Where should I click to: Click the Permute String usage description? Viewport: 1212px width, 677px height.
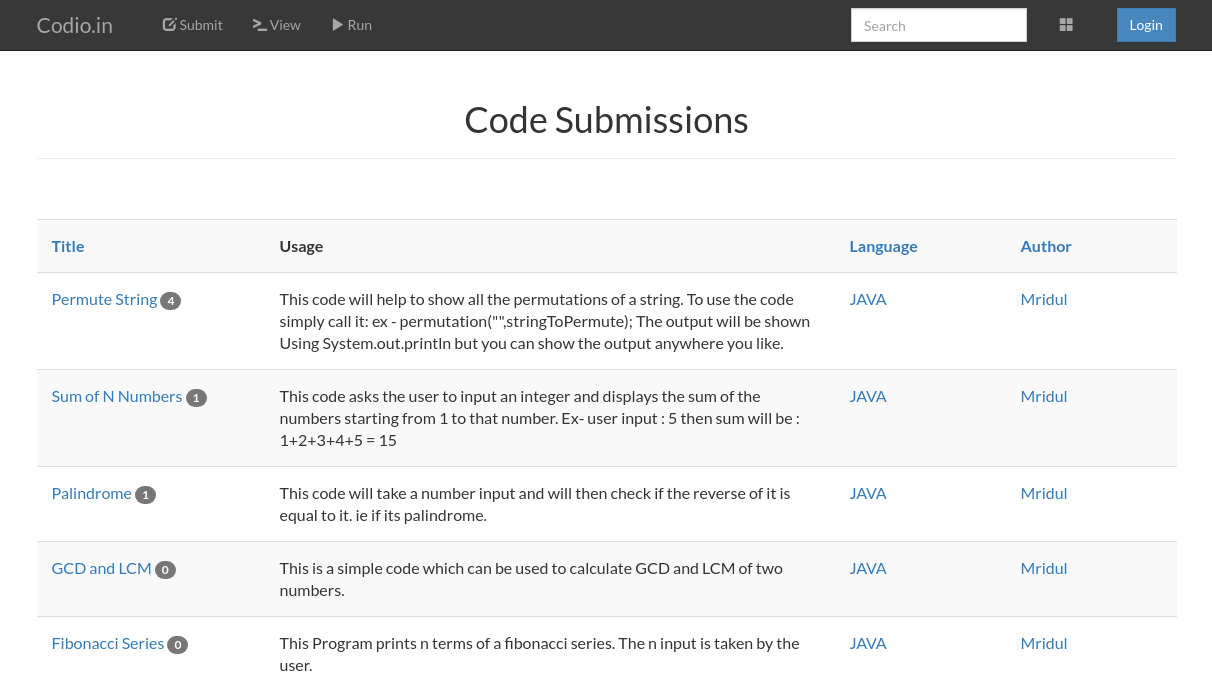pyautogui.click(x=545, y=321)
